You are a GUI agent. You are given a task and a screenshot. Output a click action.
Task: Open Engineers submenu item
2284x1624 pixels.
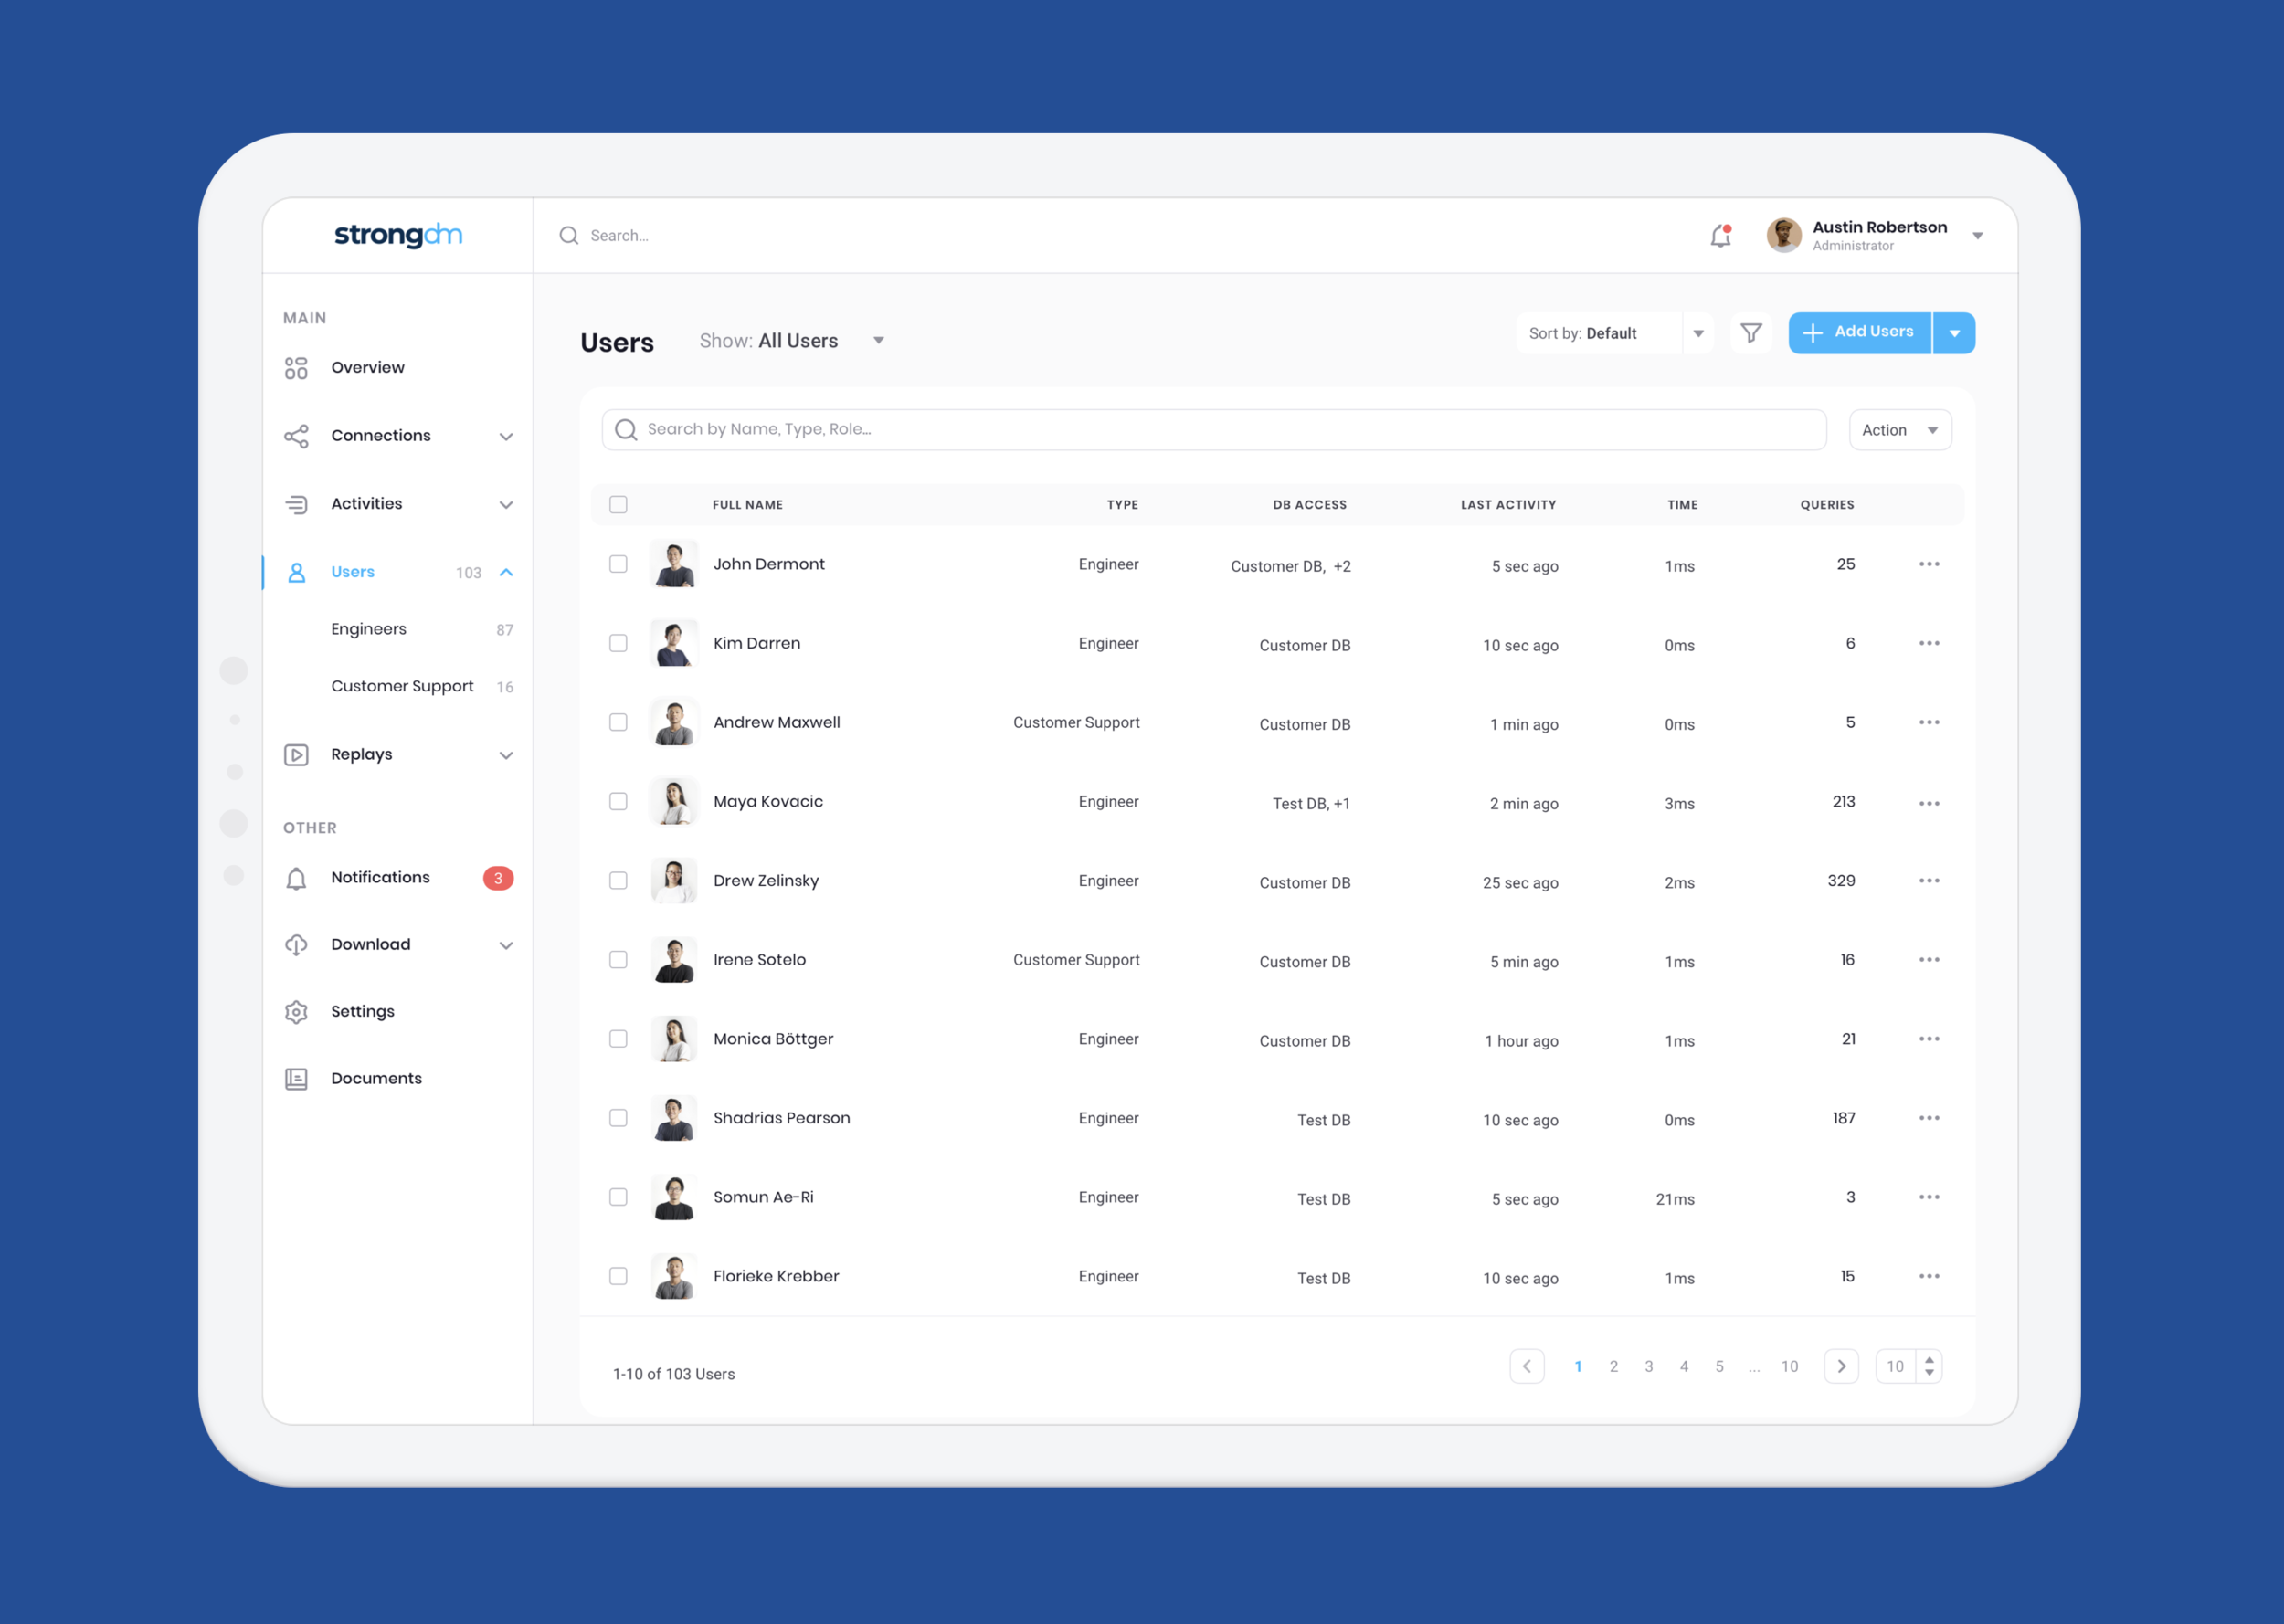point(369,629)
